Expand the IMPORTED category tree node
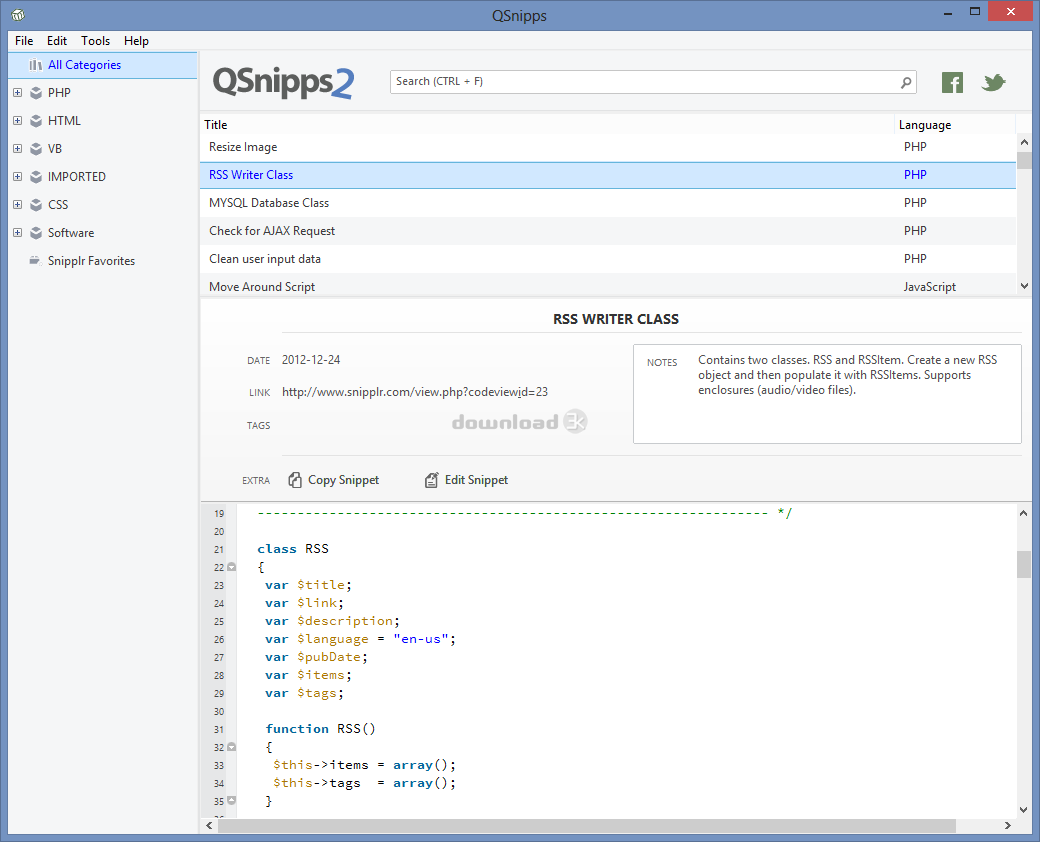 [17, 177]
